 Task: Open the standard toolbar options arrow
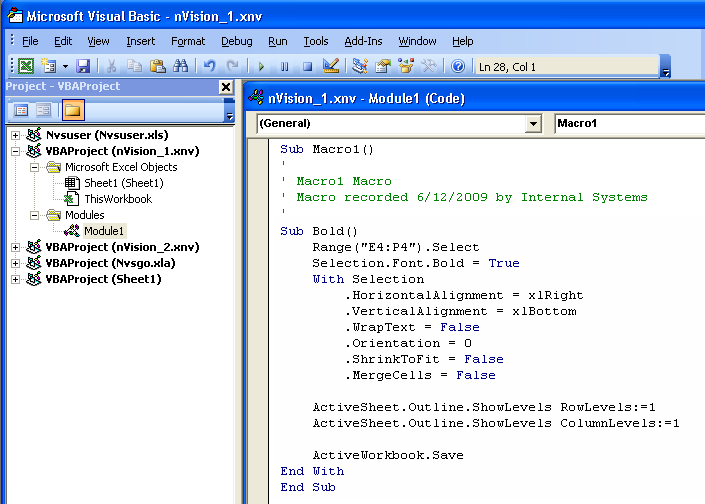click(x=666, y=67)
